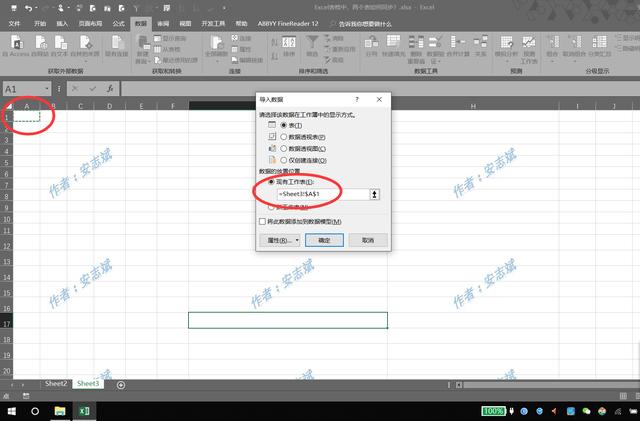Switch to the 开始 (Home) ribbon tab
The height and width of the screenshot is (421, 640).
pyautogui.click(x=40, y=24)
